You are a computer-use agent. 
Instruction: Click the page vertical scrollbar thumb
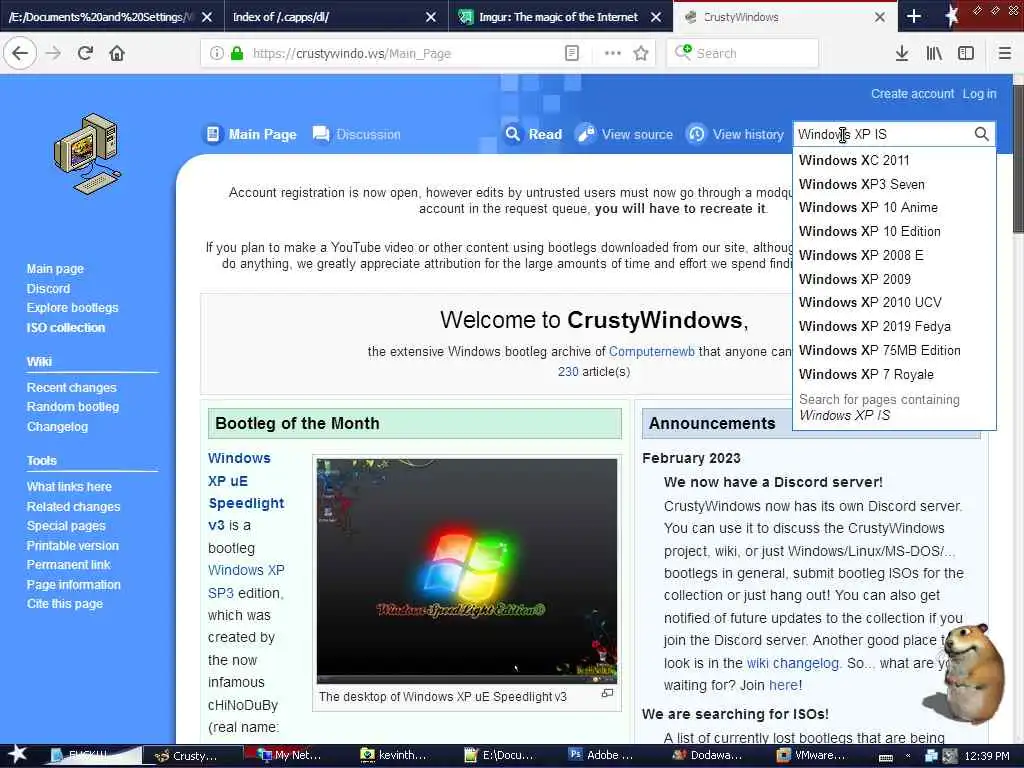click(x=1018, y=157)
